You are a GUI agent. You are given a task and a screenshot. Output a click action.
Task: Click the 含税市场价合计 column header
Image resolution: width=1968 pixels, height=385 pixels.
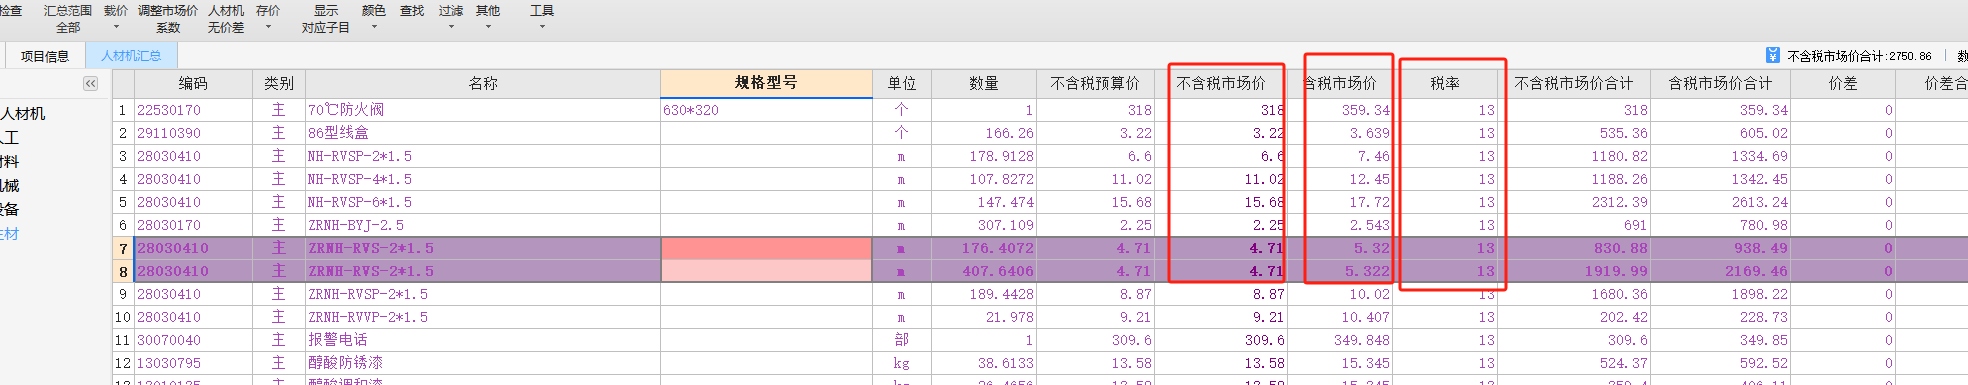pyautogui.click(x=1720, y=84)
